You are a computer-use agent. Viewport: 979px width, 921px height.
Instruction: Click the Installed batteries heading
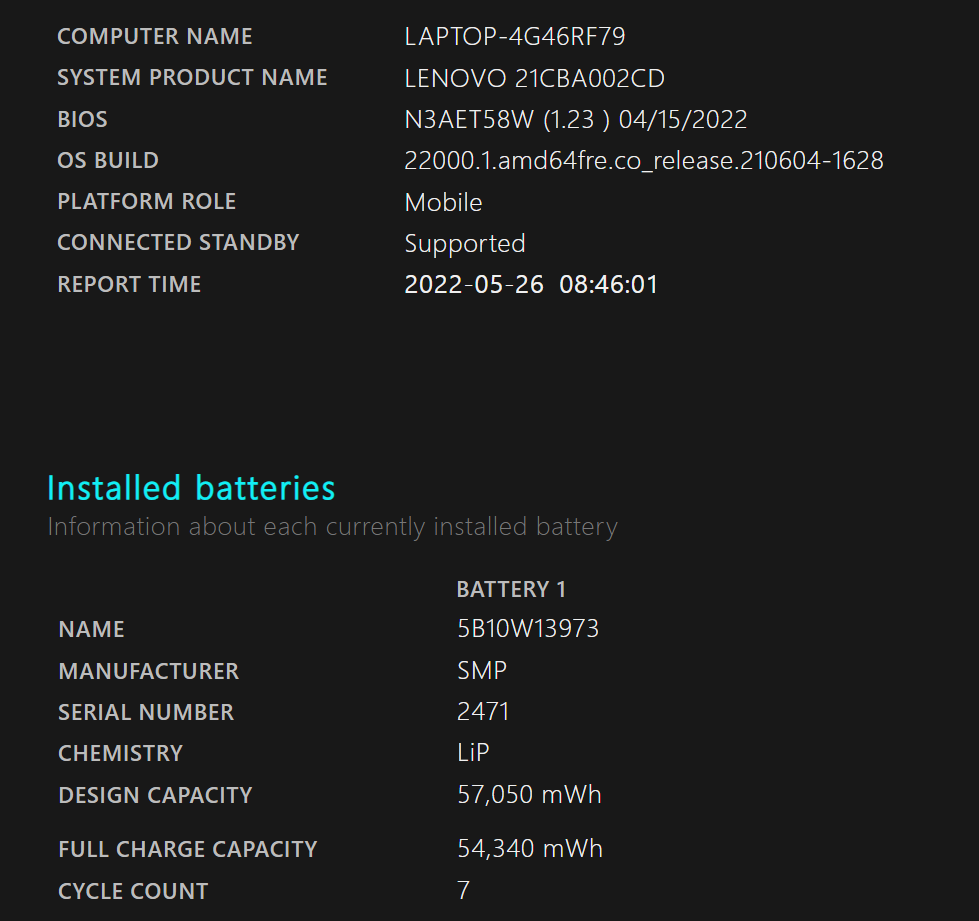[191, 488]
